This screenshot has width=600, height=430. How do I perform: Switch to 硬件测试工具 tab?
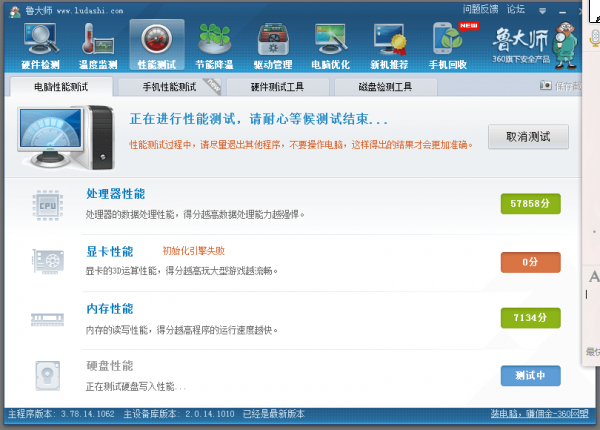coord(277,87)
